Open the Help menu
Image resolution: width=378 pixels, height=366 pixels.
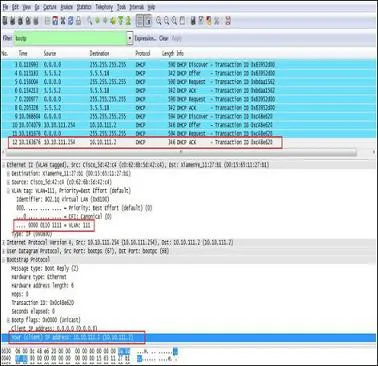click(x=151, y=7)
